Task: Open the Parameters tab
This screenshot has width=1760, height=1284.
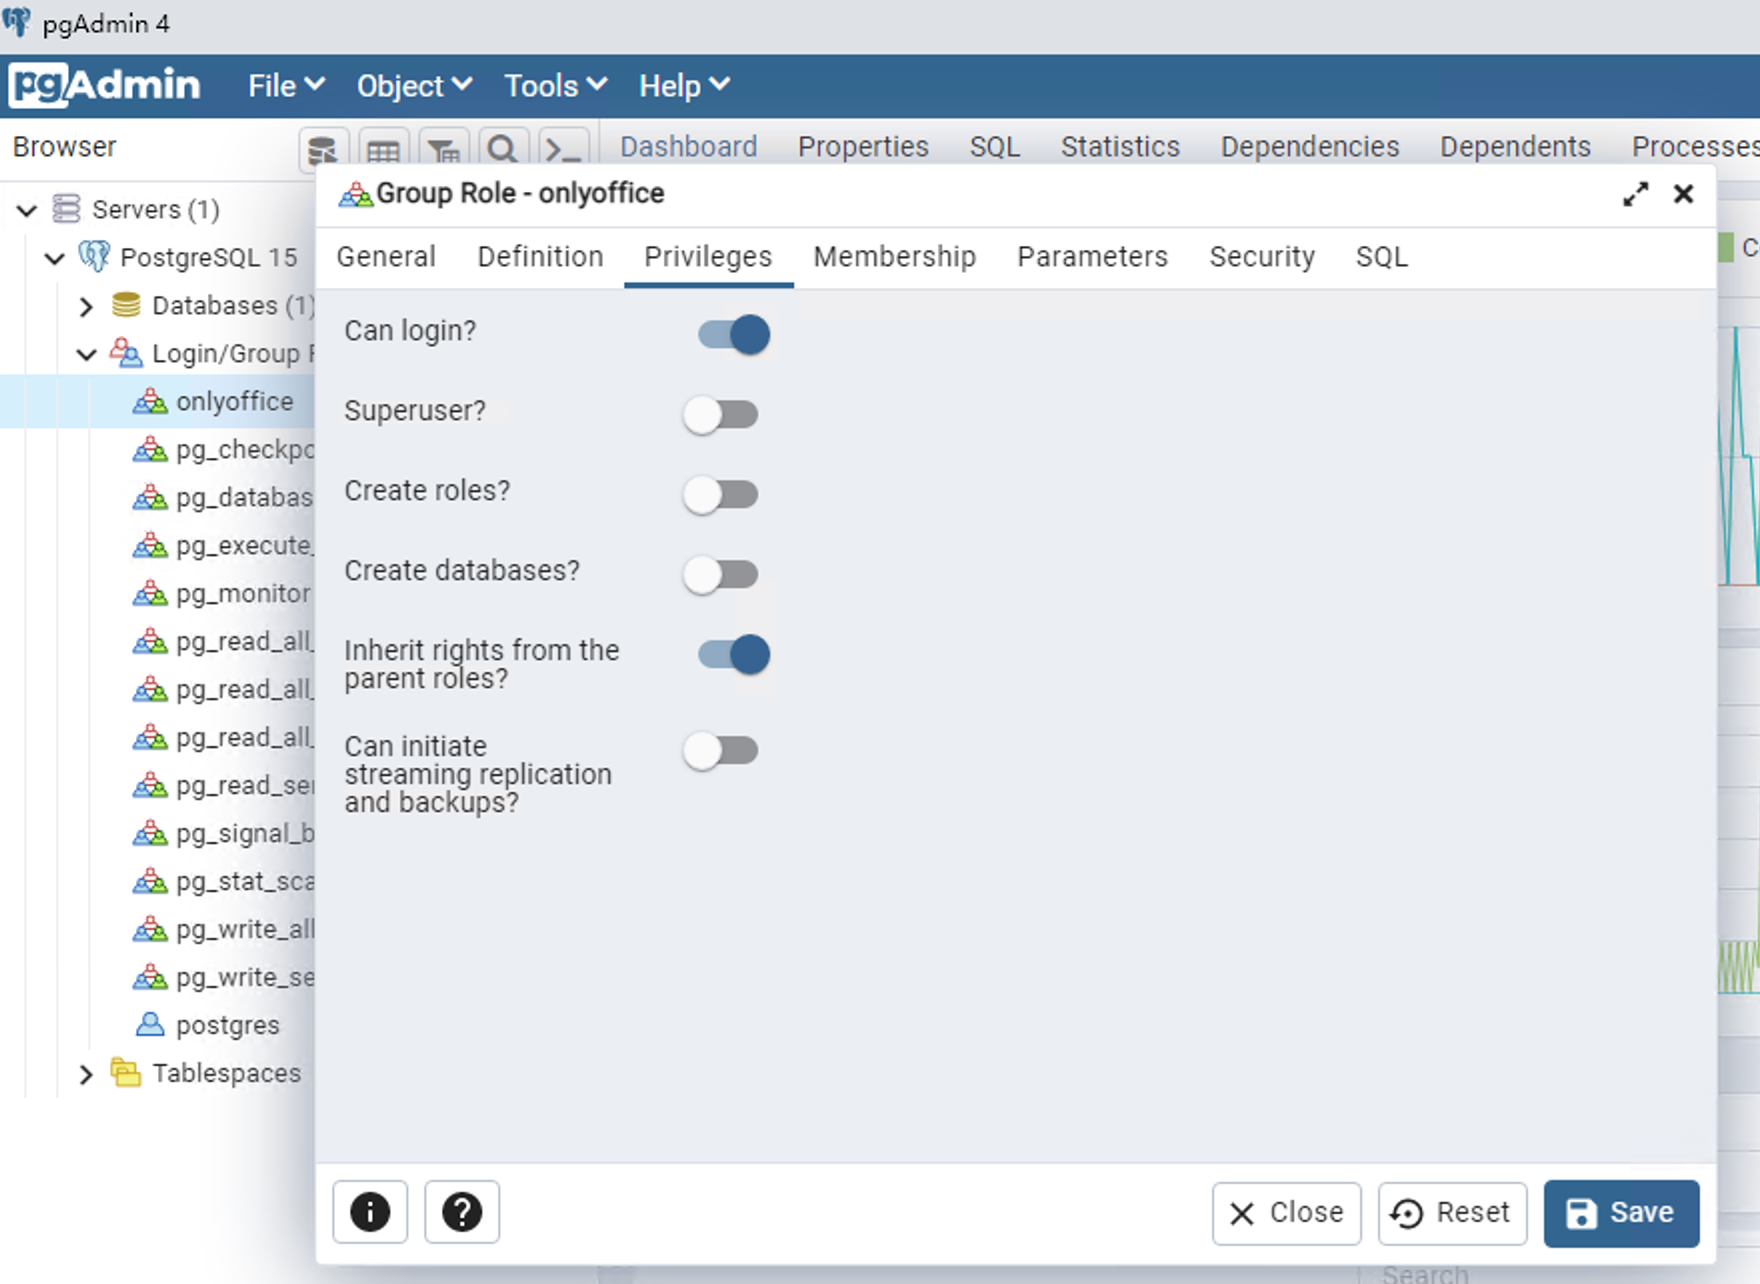Action: [x=1092, y=257]
